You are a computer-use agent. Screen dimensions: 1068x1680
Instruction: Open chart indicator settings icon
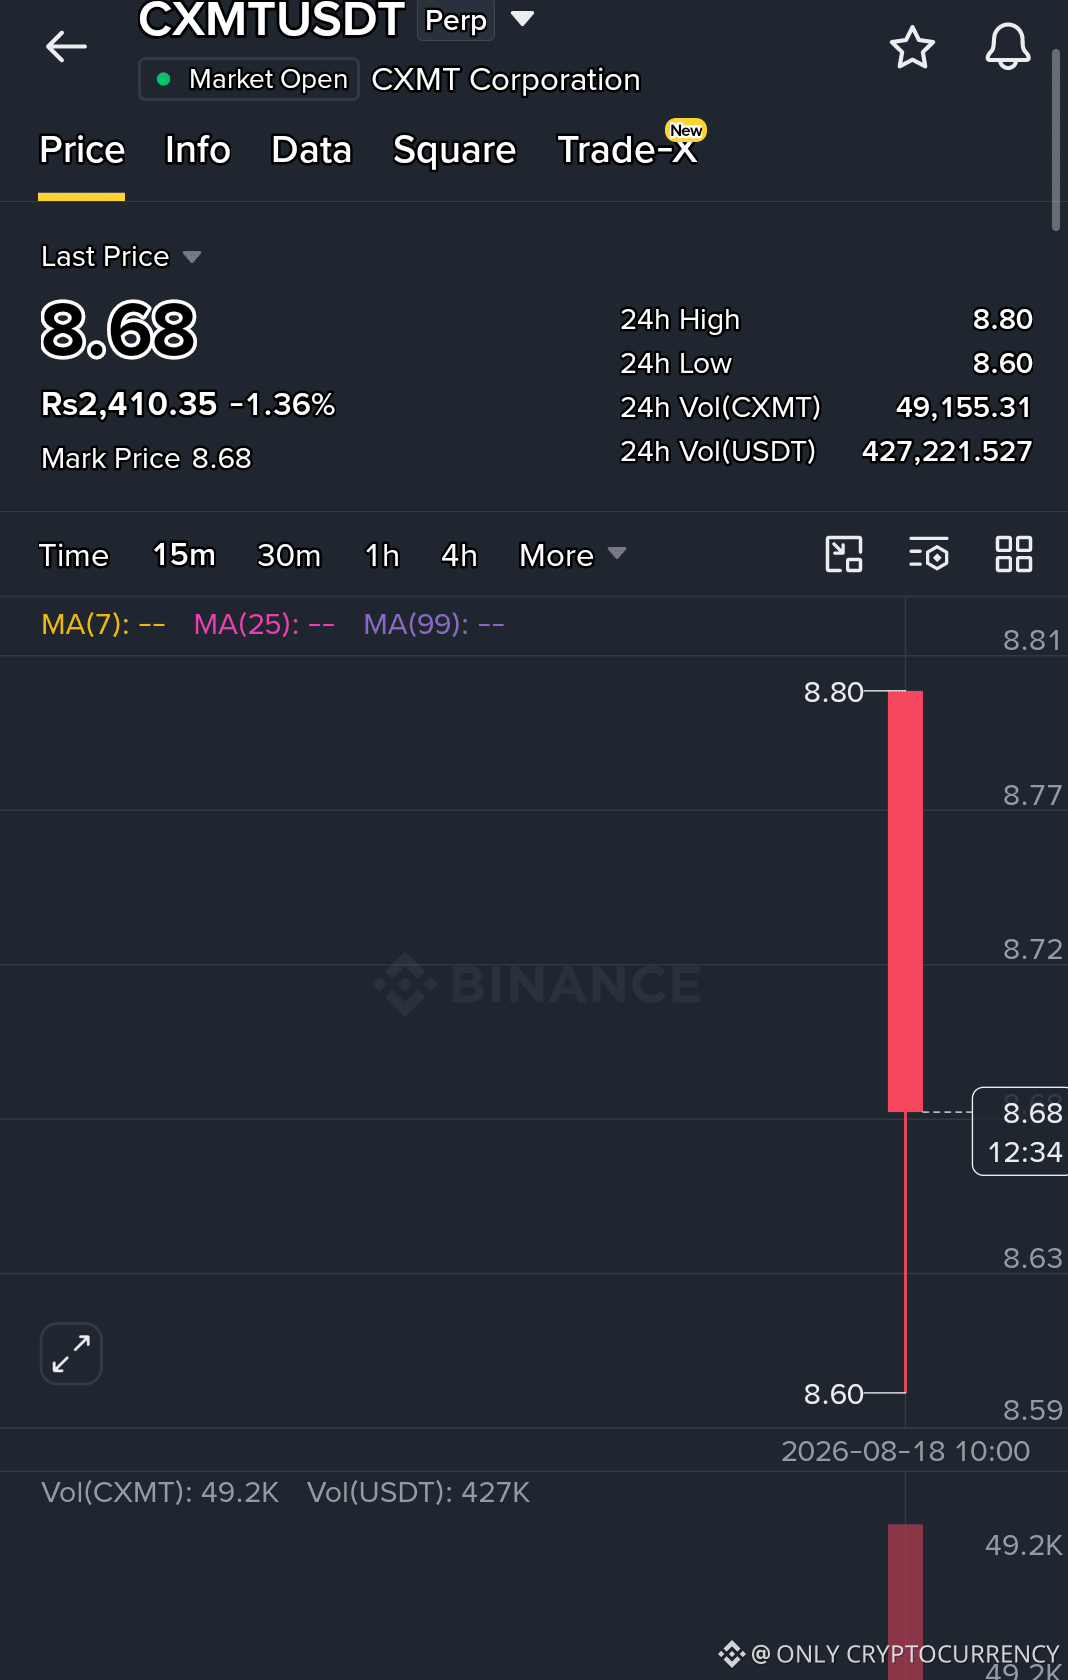(928, 554)
